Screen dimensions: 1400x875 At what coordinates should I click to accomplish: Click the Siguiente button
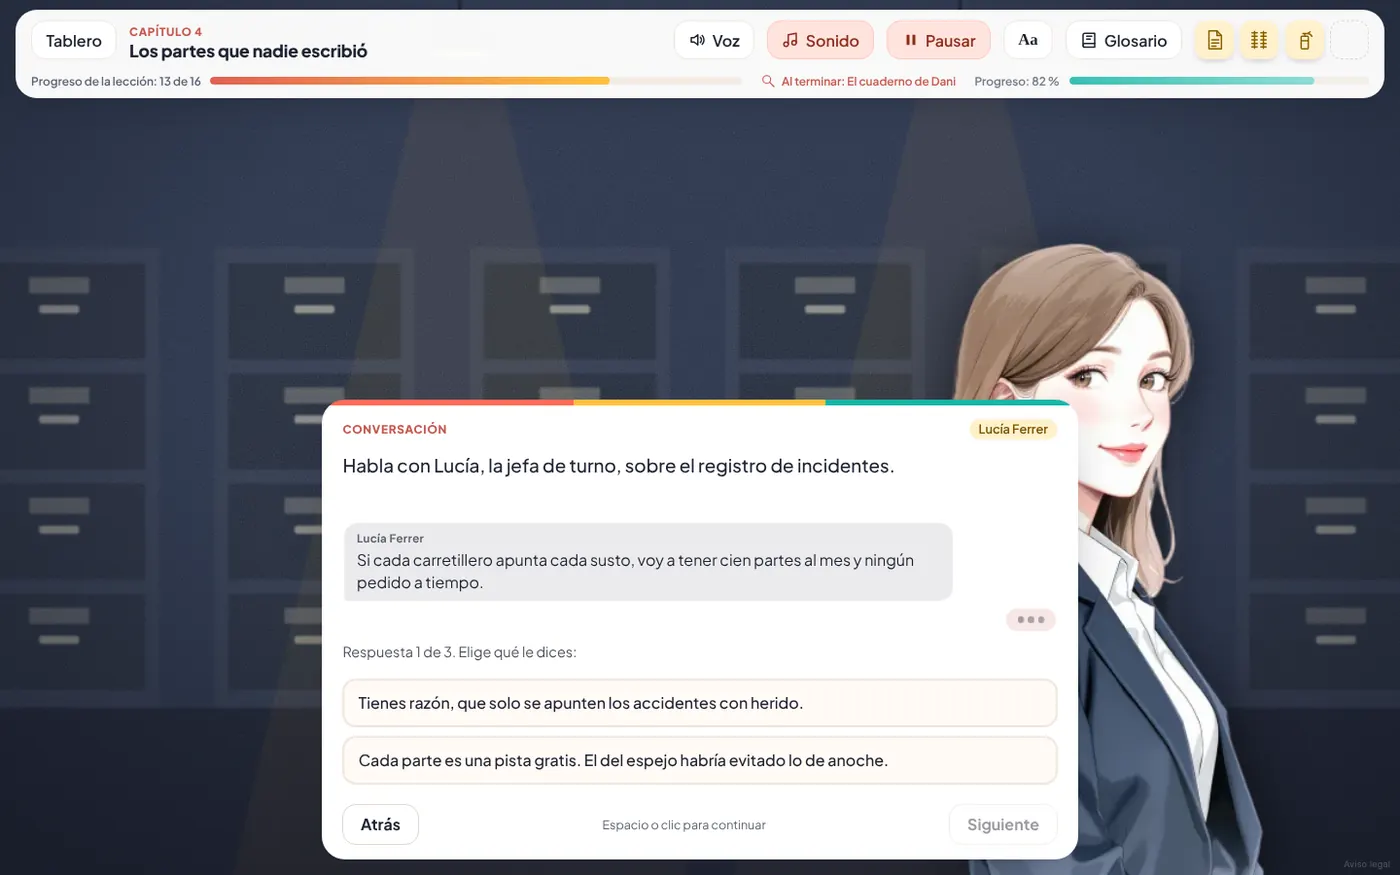click(1003, 824)
